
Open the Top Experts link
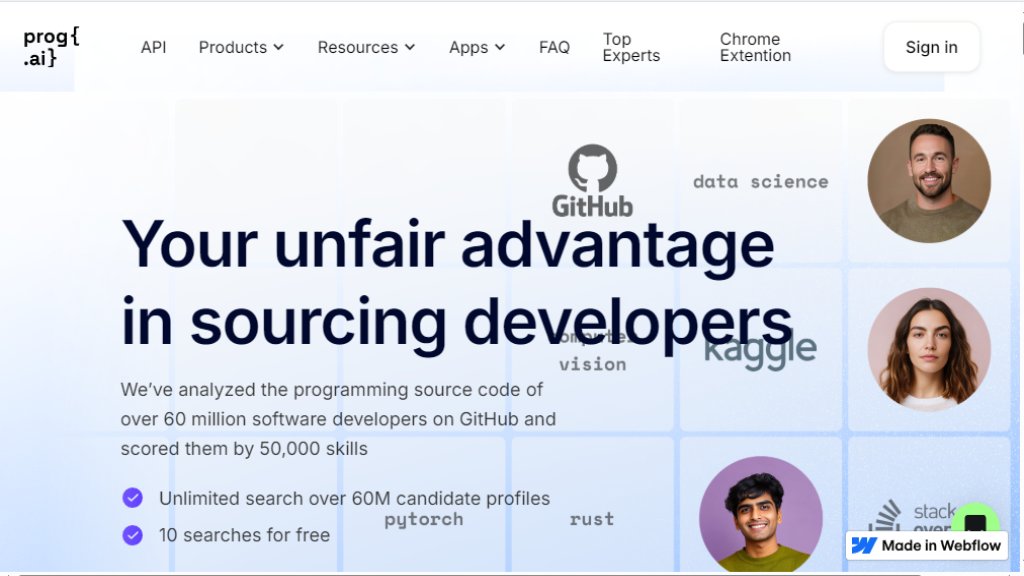click(631, 47)
